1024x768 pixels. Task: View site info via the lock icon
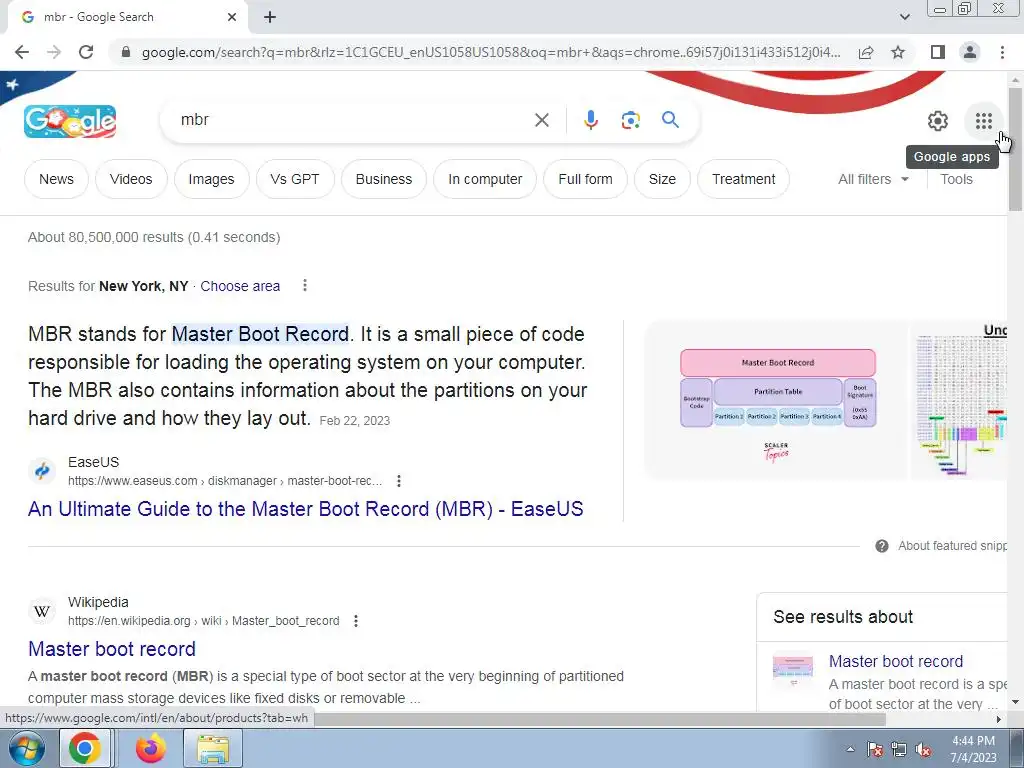click(126, 52)
